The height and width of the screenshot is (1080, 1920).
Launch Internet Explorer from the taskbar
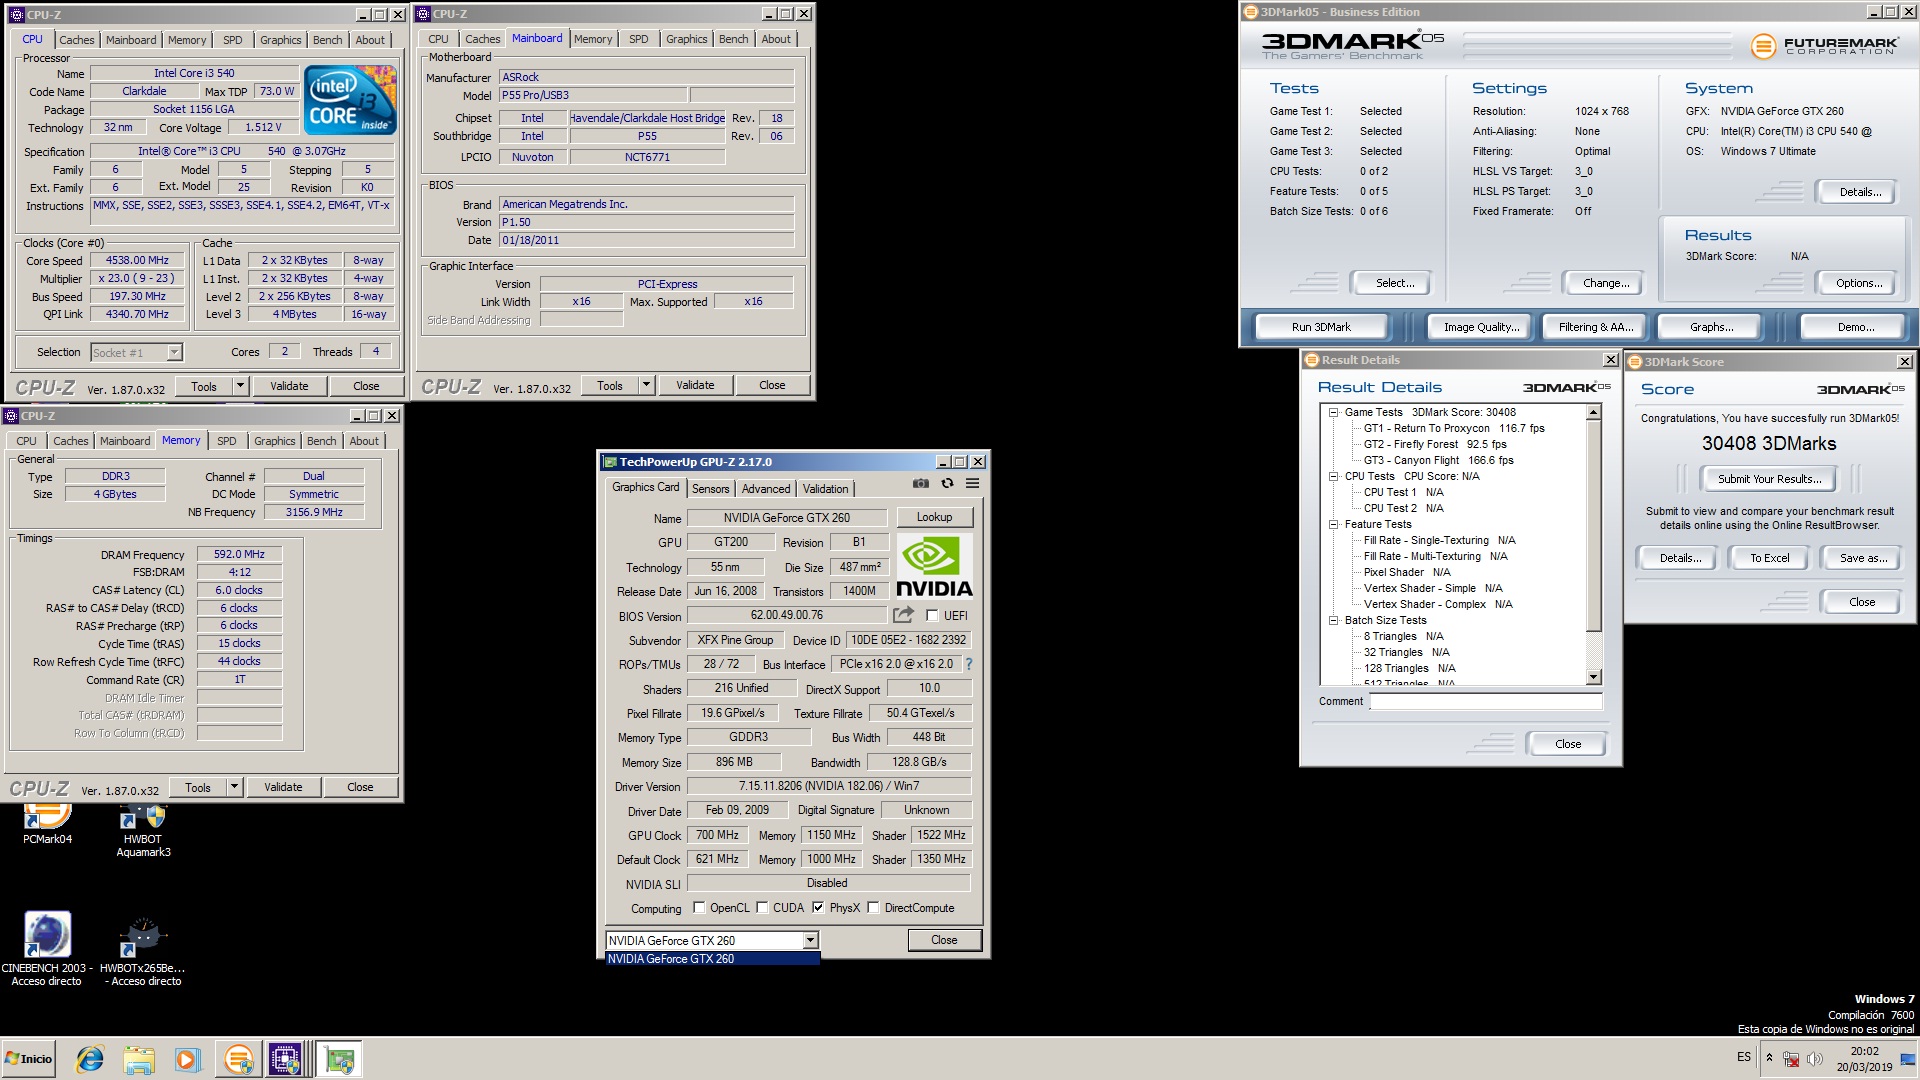[90, 1059]
